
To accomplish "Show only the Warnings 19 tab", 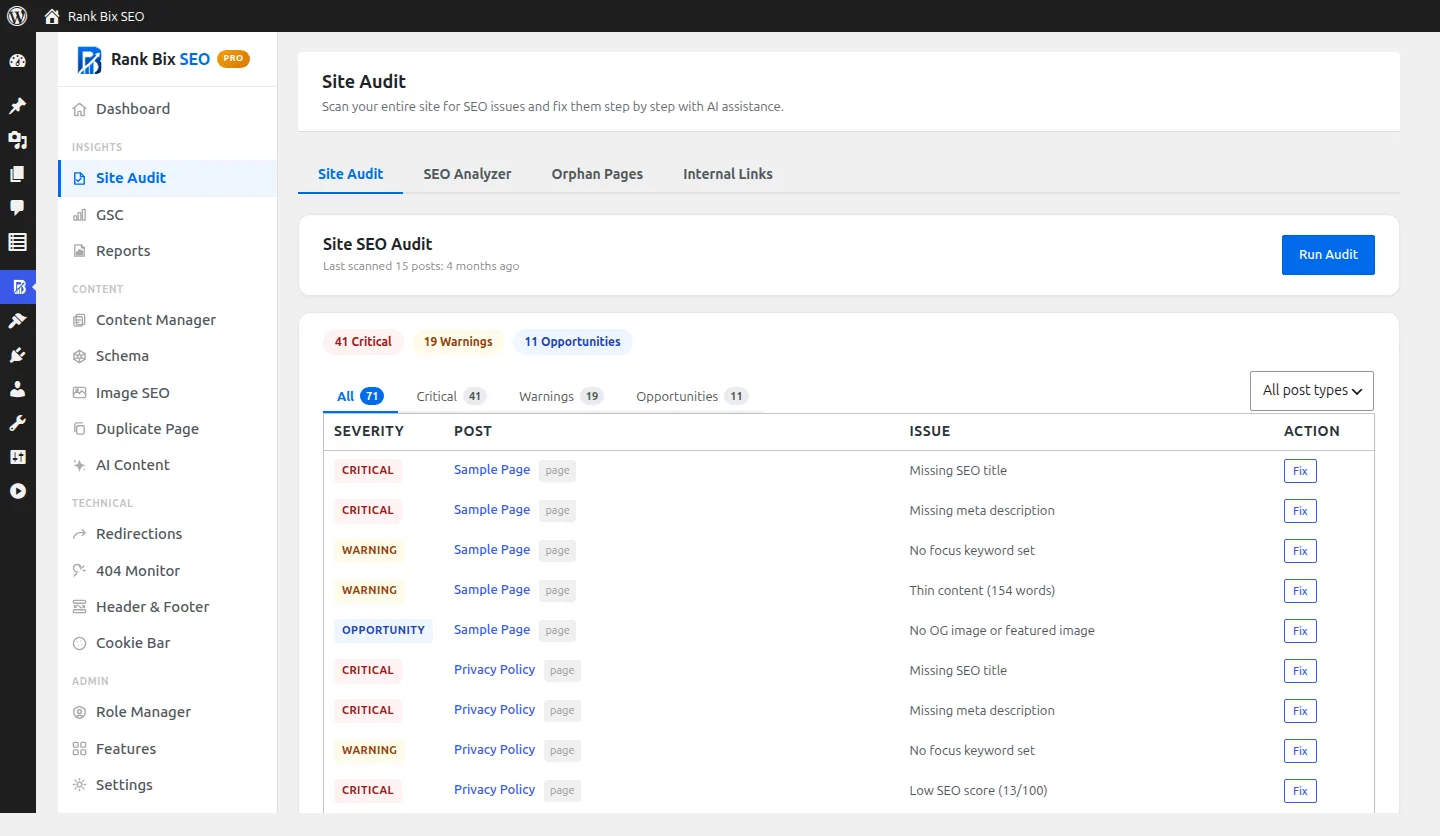I will [x=561, y=396].
